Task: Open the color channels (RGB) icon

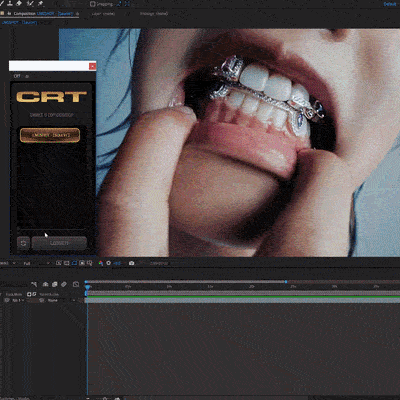Action: point(101,263)
